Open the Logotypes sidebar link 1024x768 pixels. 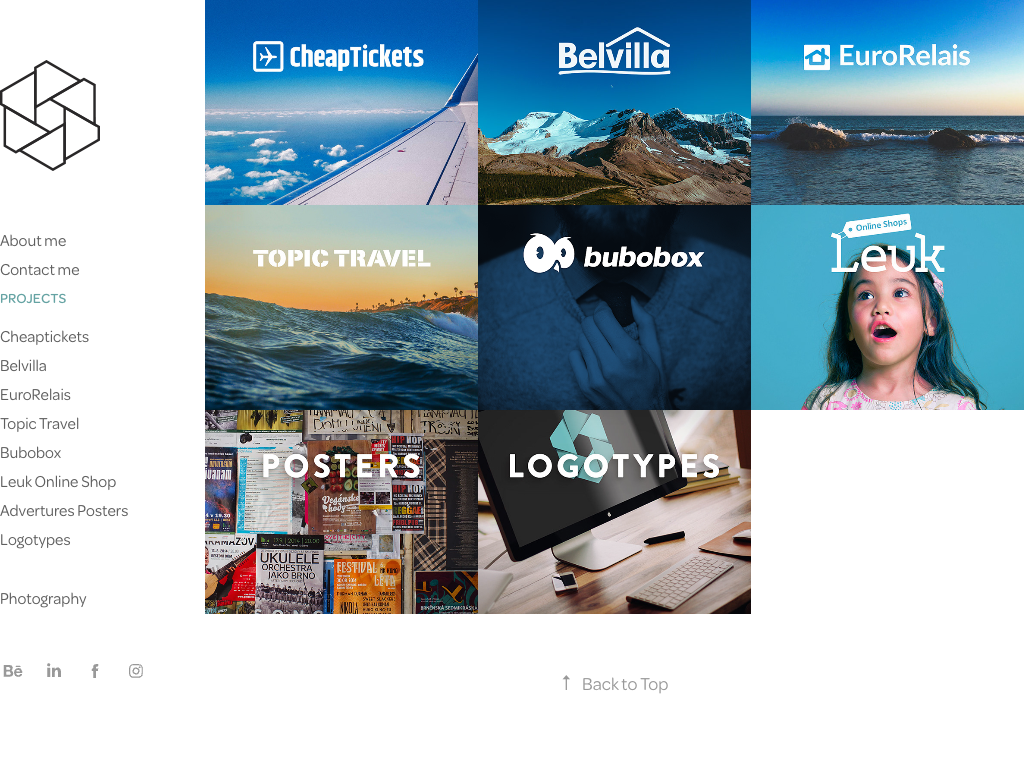(x=35, y=540)
